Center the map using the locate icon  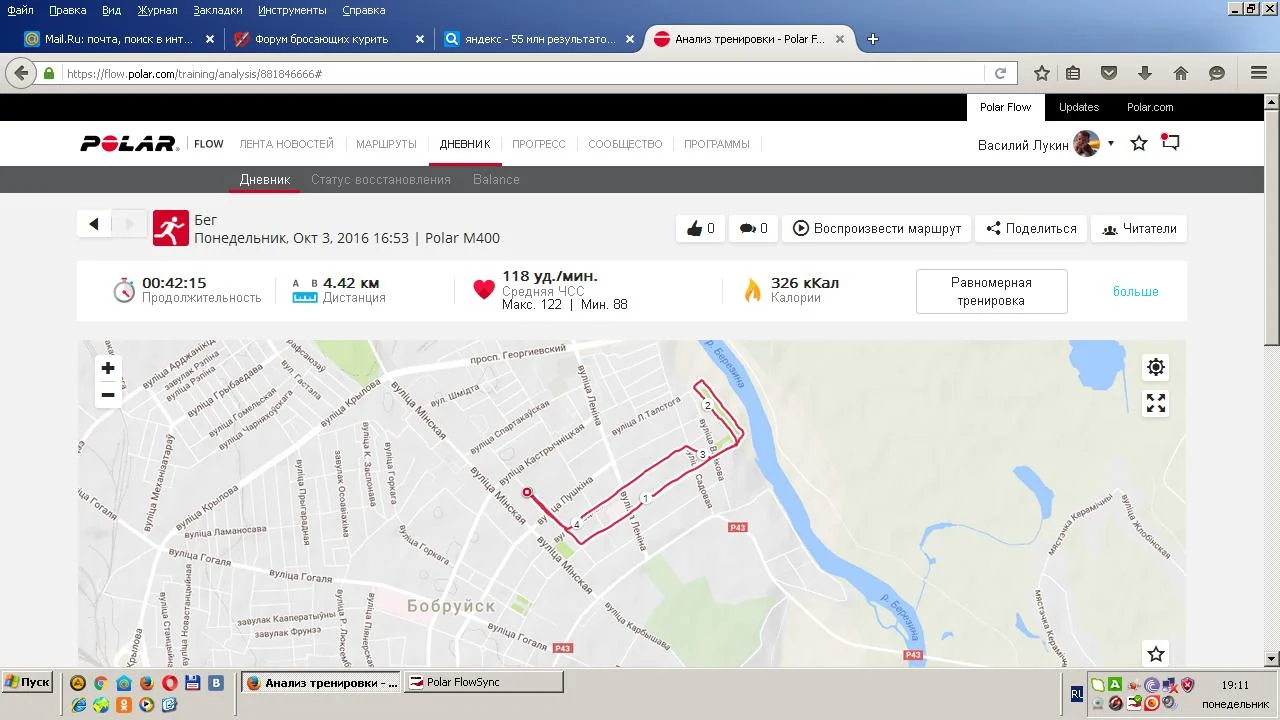pos(1156,367)
